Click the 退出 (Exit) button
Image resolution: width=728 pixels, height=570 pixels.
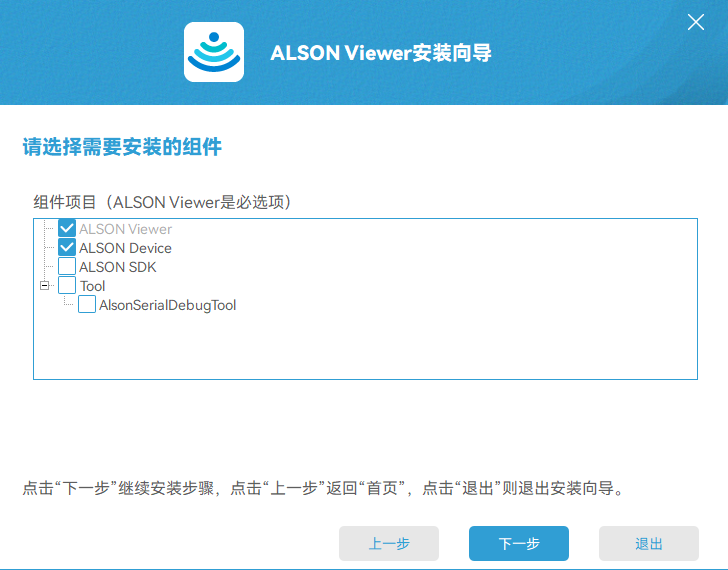click(x=649, y=543)
